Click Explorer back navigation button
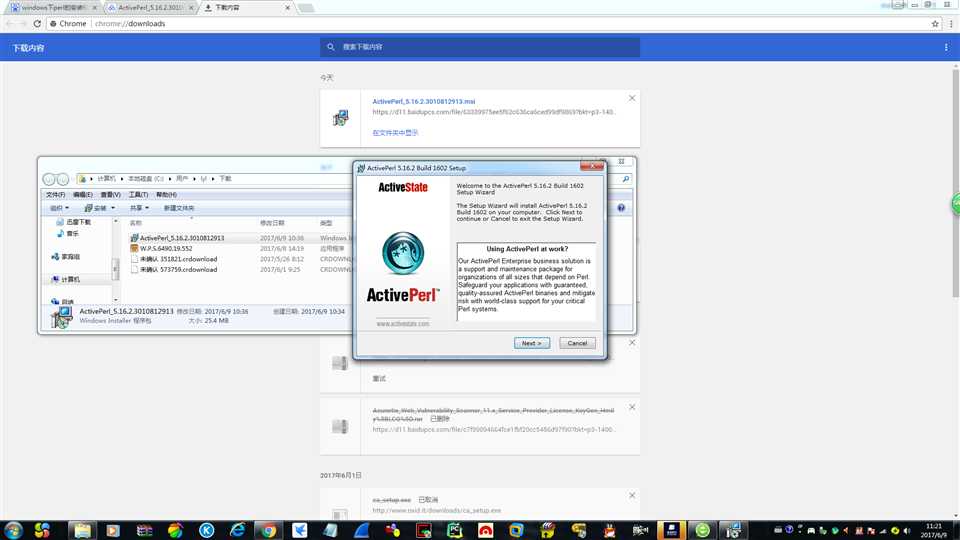This screenshot has width=960, height=540. tap(49, 179)
